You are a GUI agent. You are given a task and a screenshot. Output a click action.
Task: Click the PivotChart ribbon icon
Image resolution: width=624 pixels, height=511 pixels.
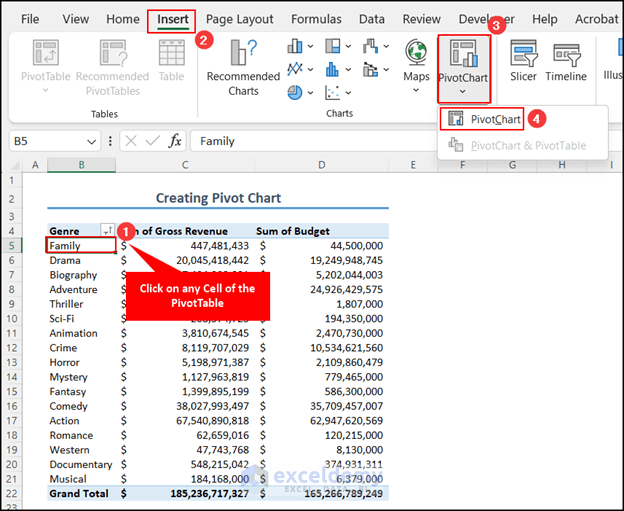click(x=464, y=53)
